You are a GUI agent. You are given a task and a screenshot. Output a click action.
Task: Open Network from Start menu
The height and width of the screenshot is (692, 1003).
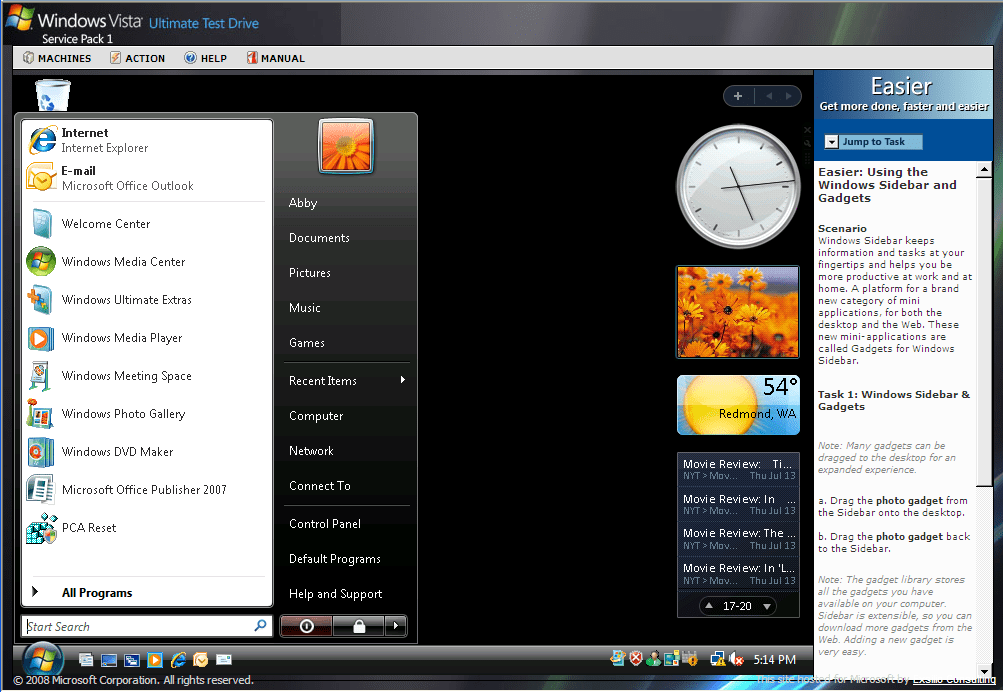[x=346, y=451]
